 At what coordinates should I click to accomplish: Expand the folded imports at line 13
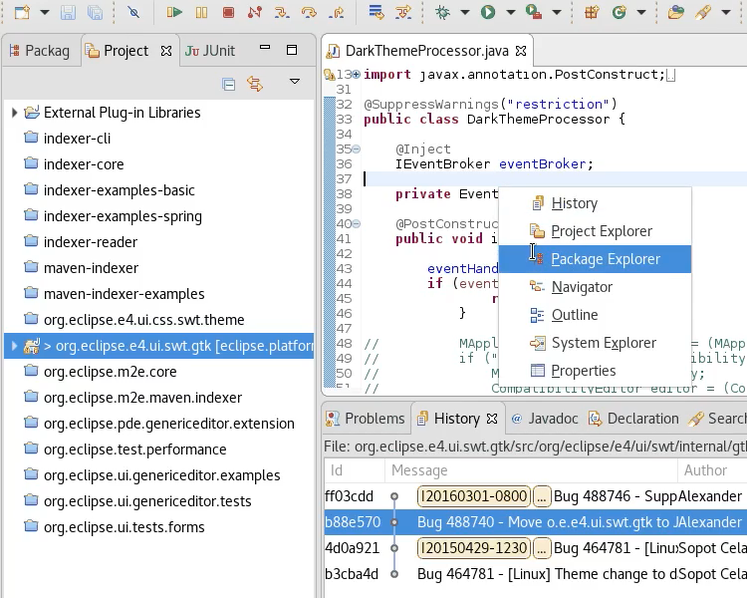coord(356,74)
